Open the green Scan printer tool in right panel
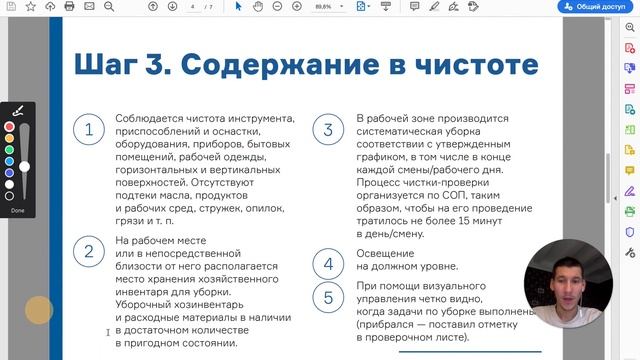This screenshot has height=360, width=640. [x=630, y=211]
